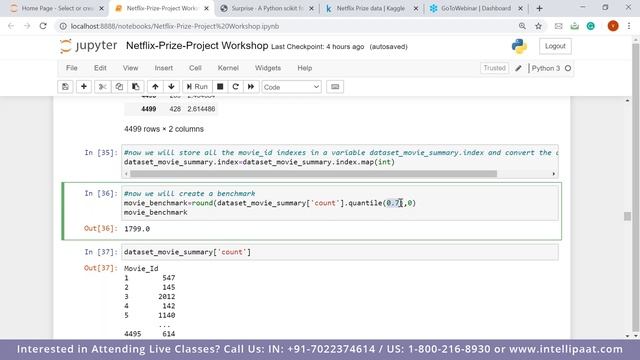Click the mail extension icon
The image size is (640, 360).
point(558,26)
